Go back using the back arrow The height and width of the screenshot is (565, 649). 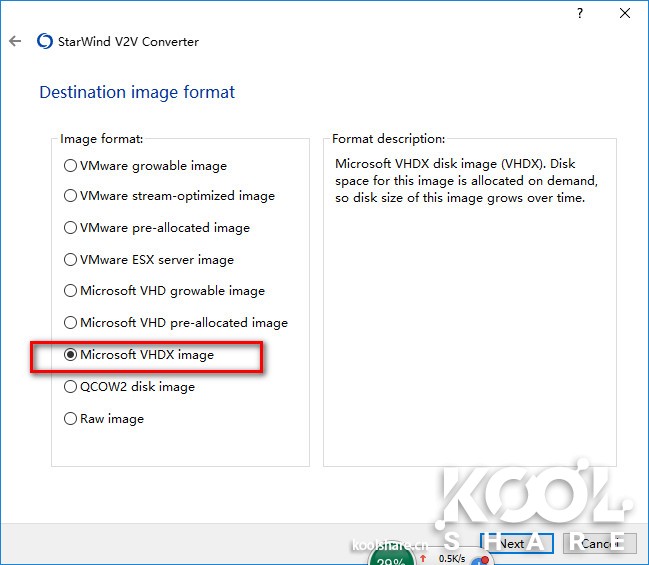[15, 41]
